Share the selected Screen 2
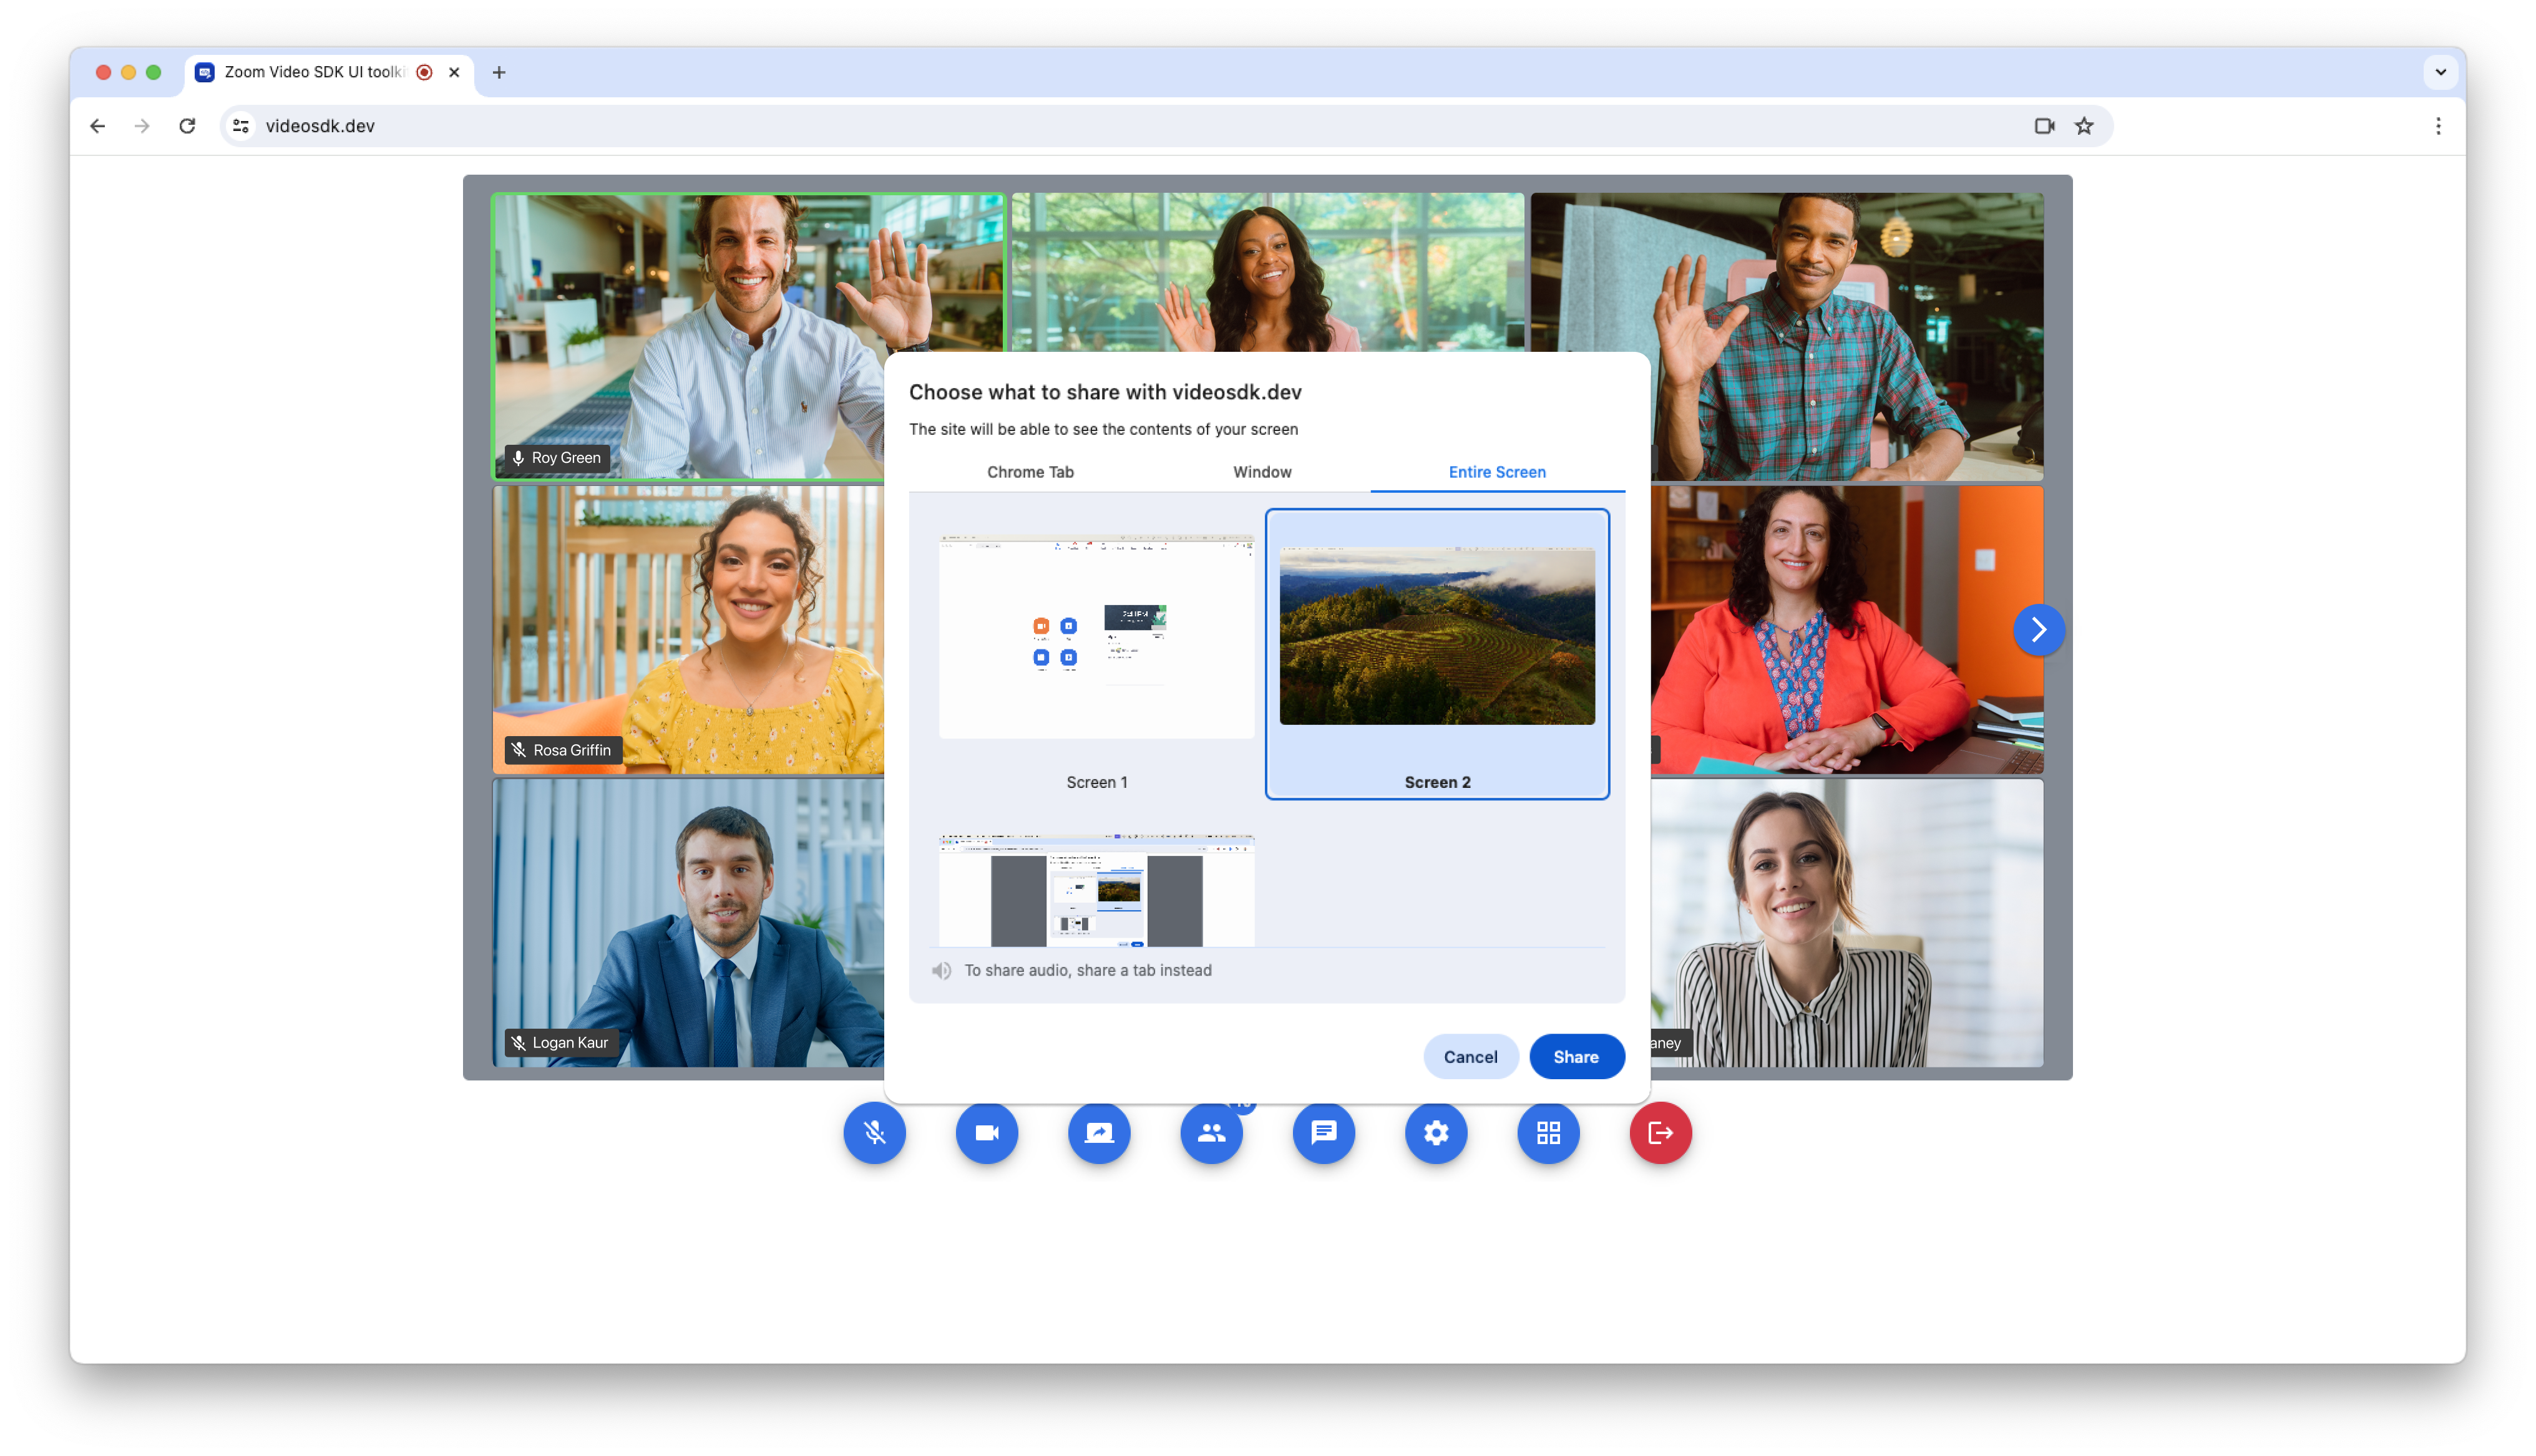The width and height of the screenshot is (2536, 1456). (1576, 1056)
